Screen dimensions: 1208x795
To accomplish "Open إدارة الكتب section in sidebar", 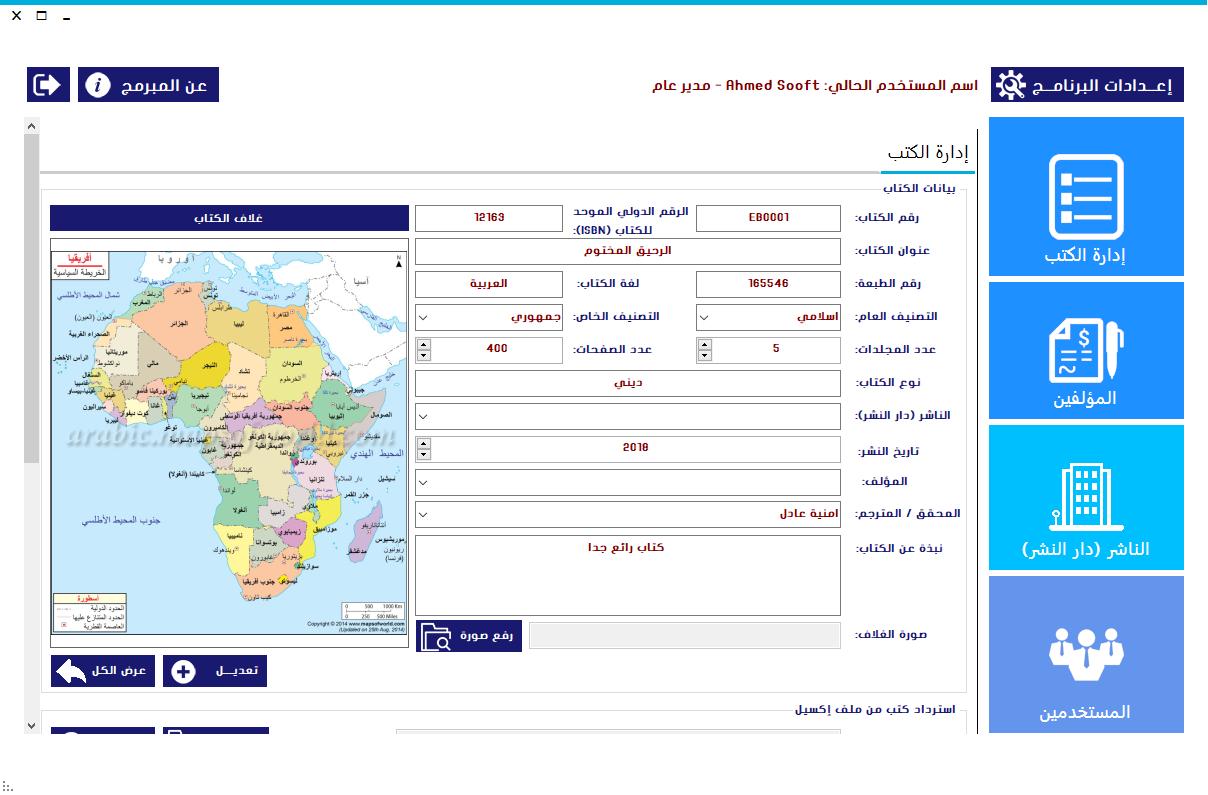I will (x=1086, y=197).
